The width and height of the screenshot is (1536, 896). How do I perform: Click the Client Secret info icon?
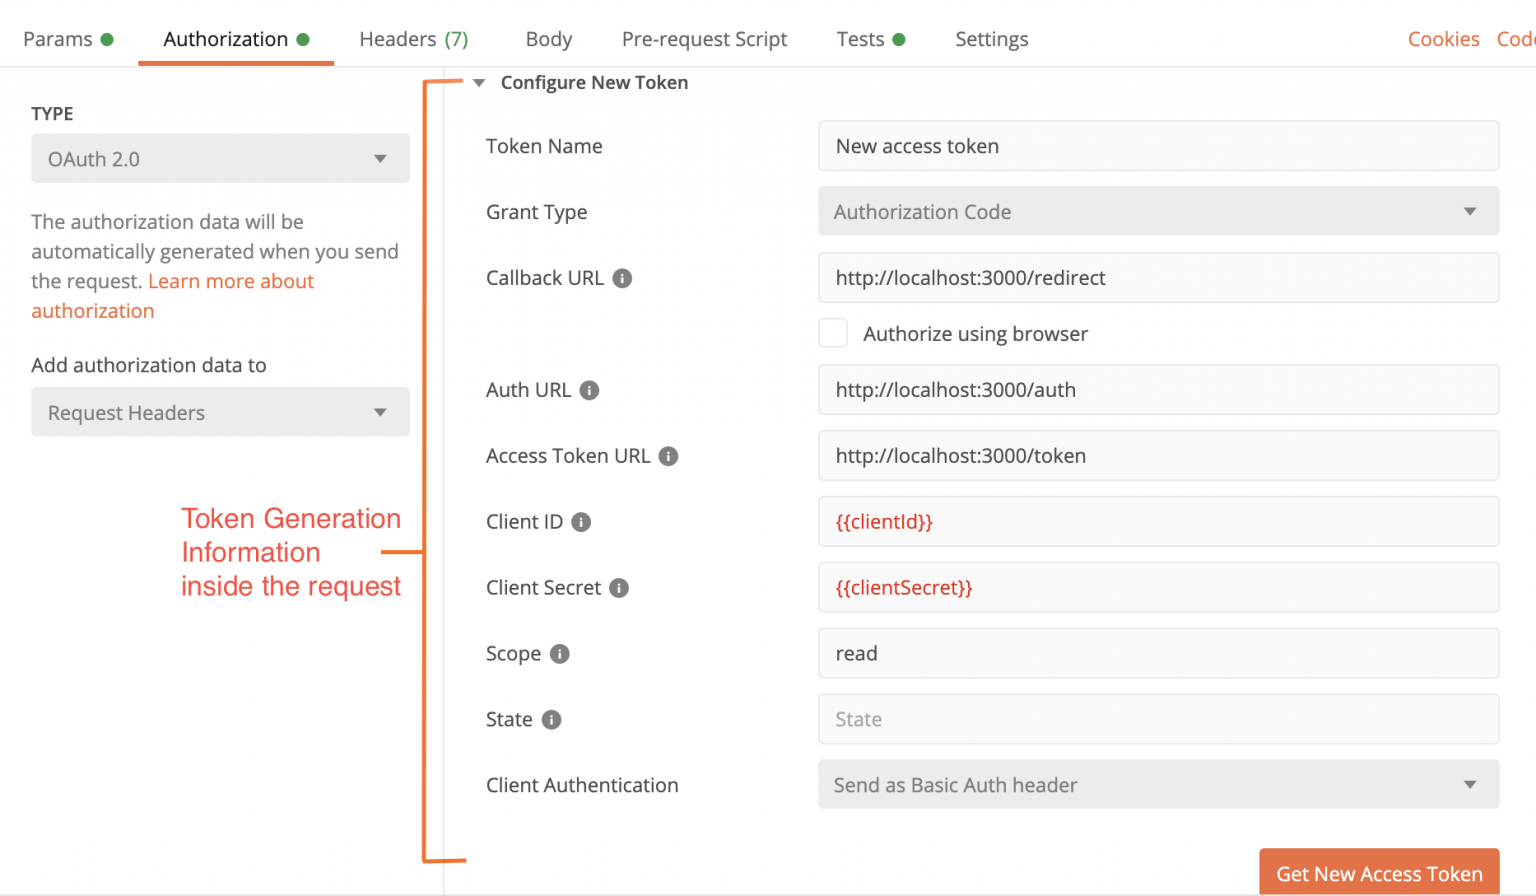tap(619, 588)
